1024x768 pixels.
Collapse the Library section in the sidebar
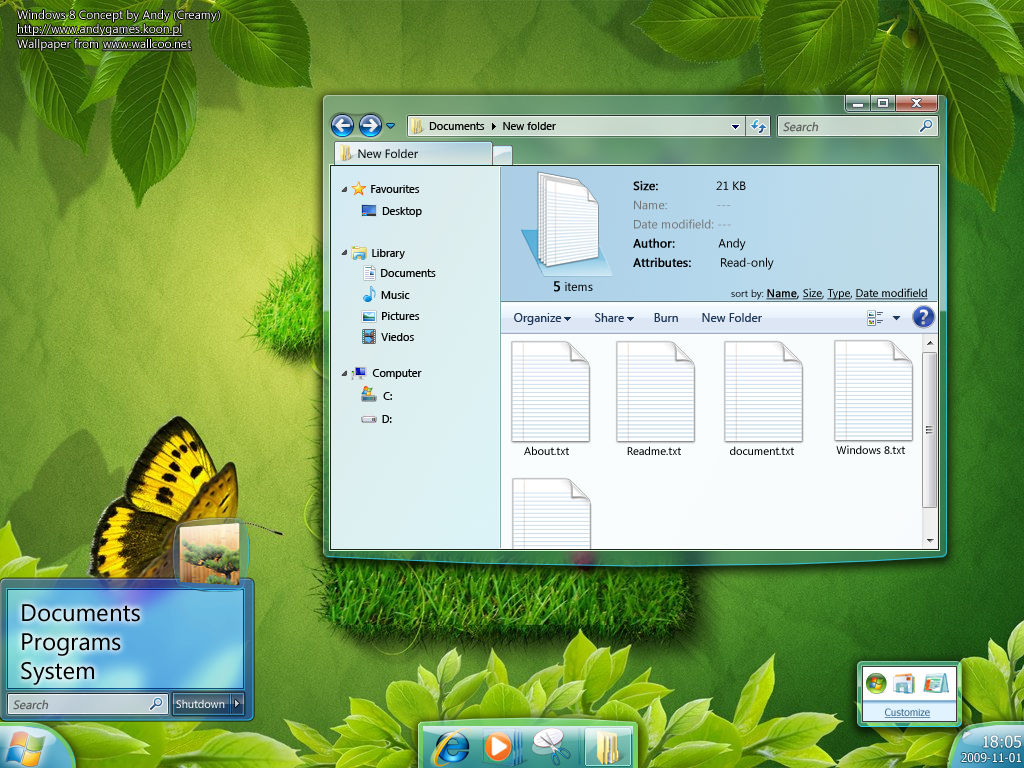tap(345, 252)
